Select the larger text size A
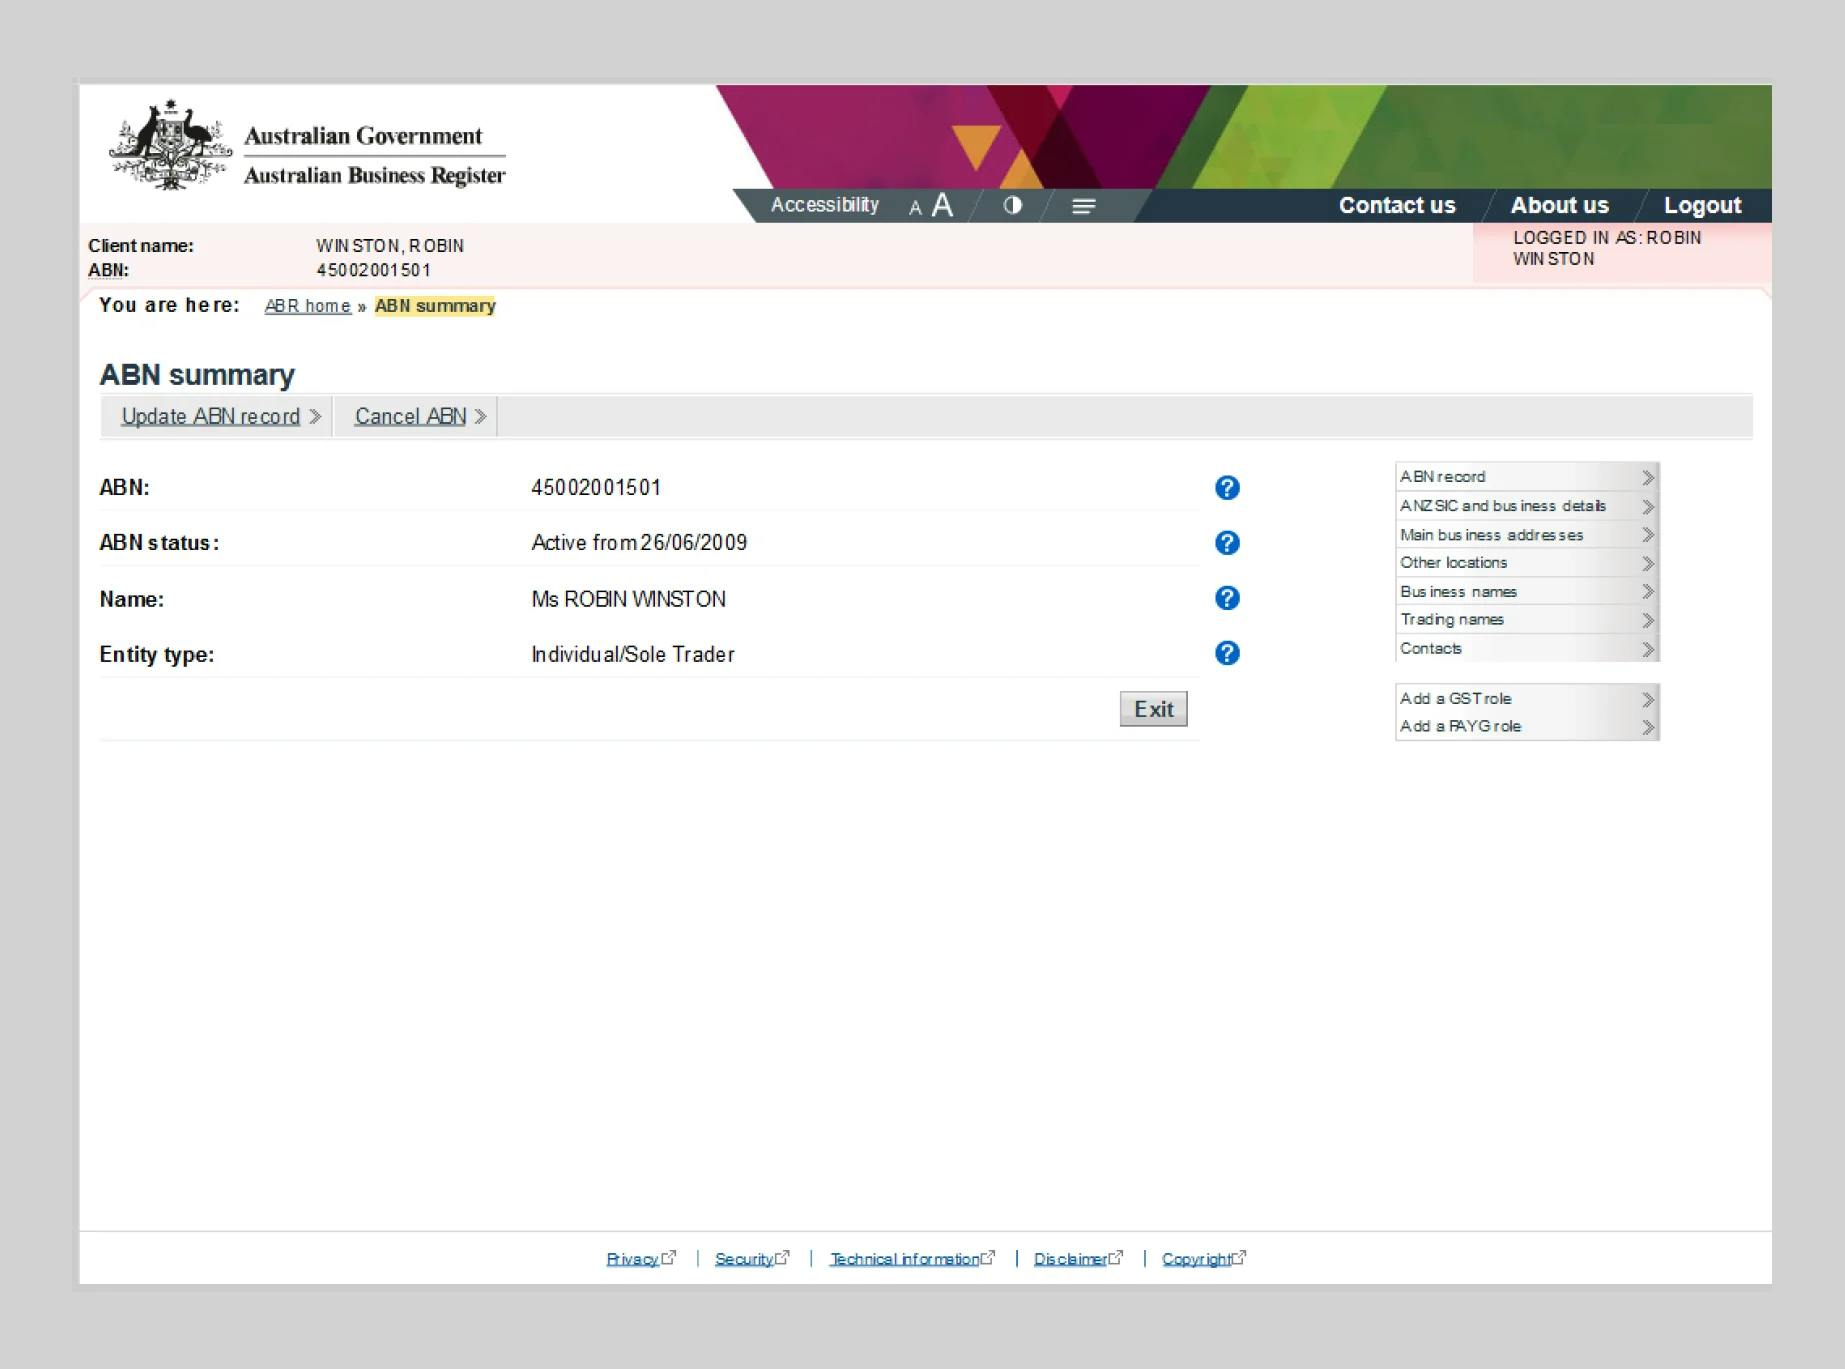1845x1369 pixels. pos(942,205)
